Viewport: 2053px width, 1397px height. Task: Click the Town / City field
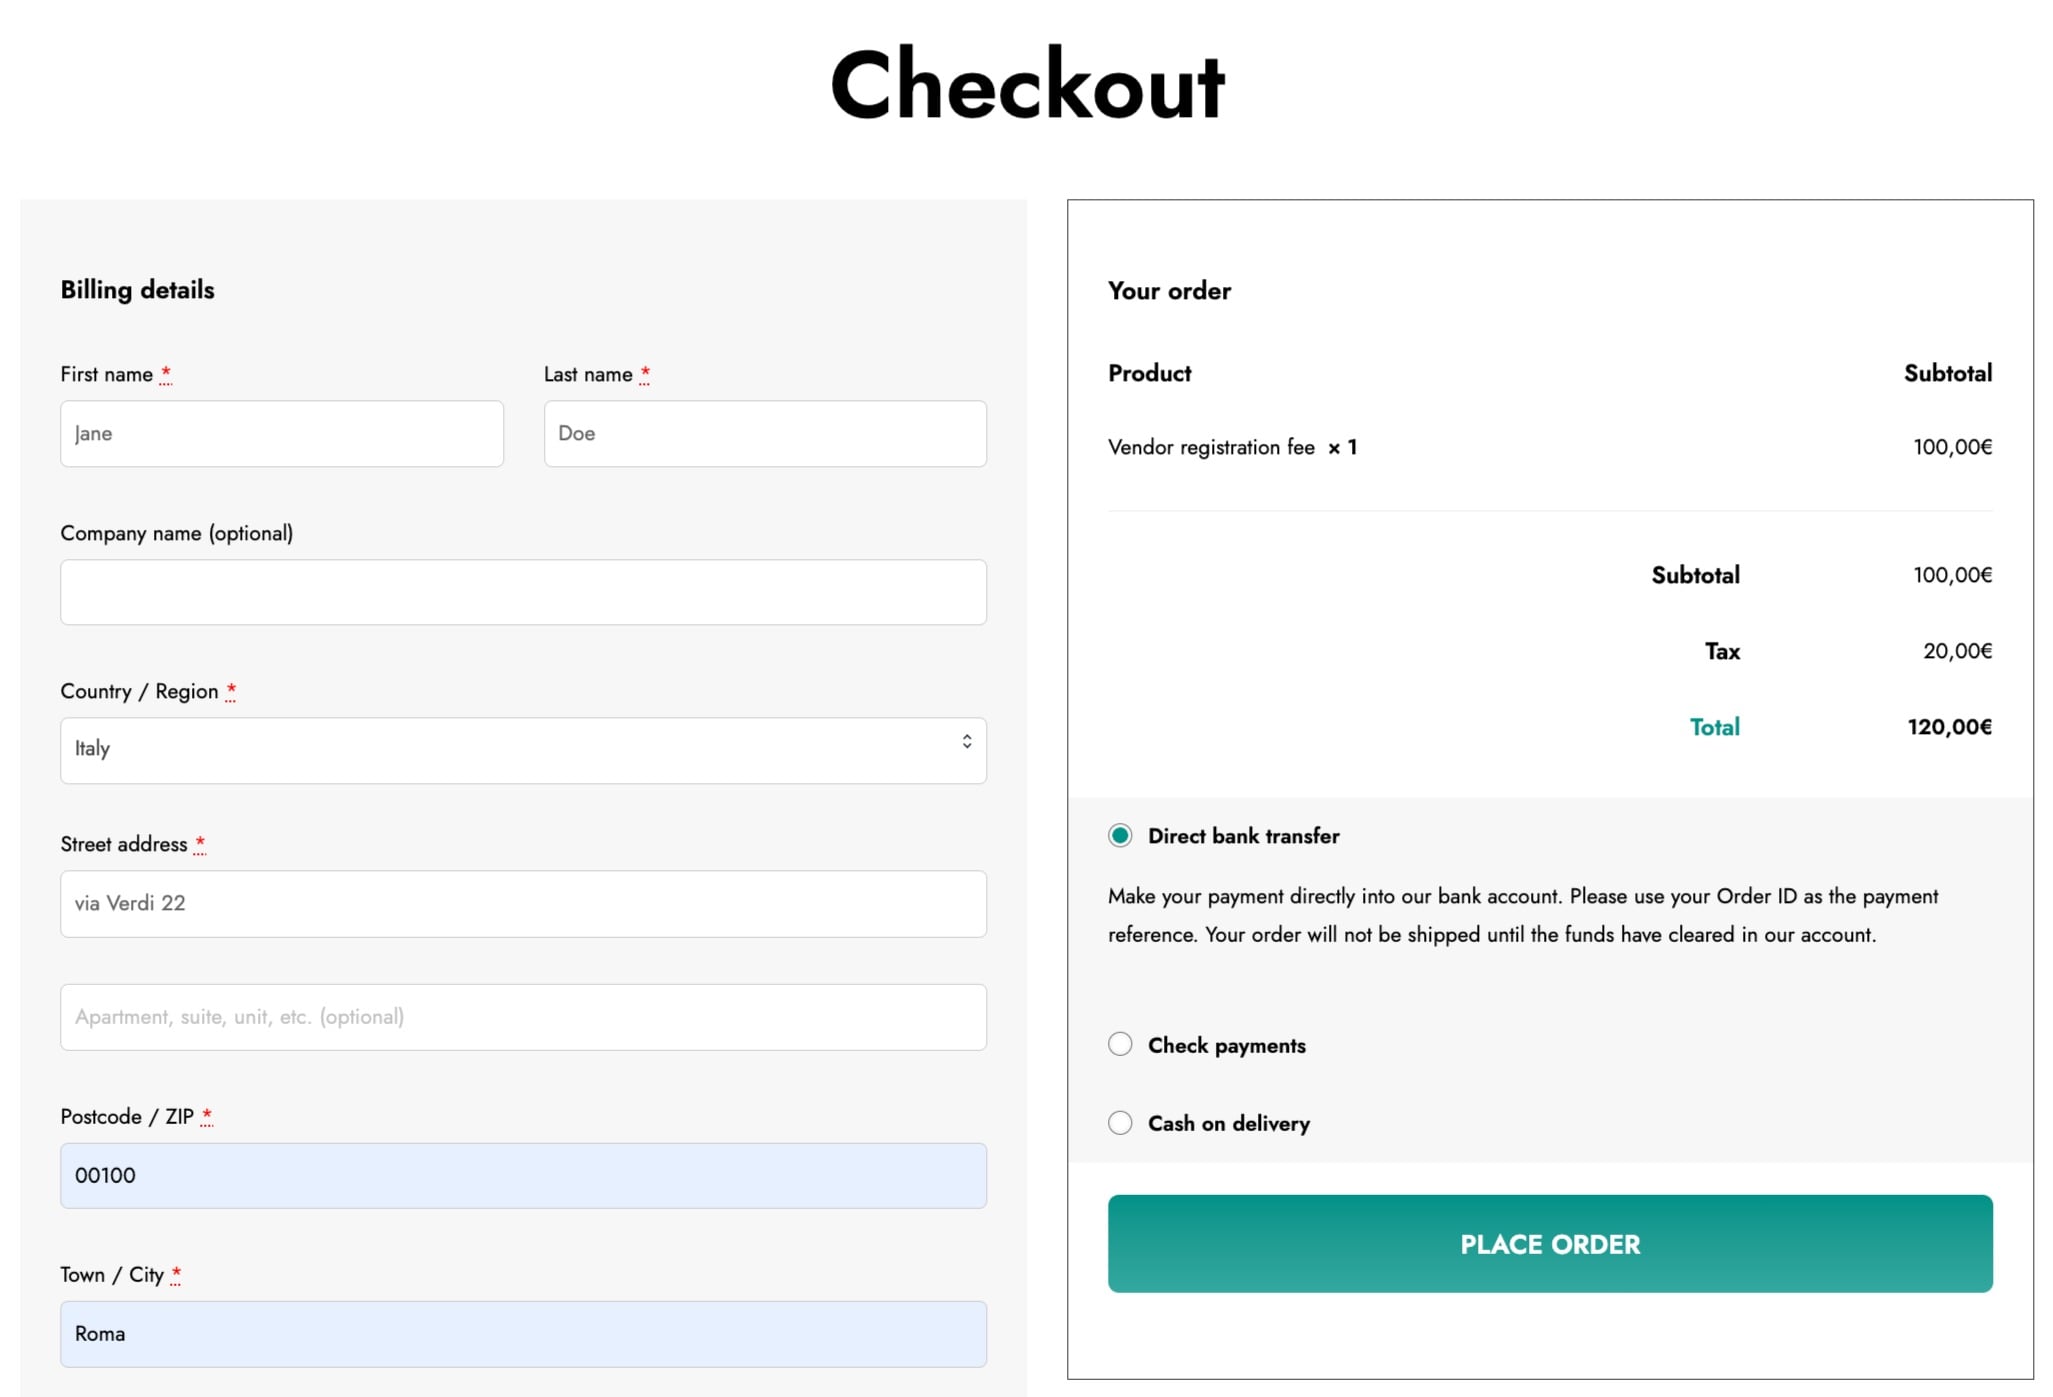(x=523, y=1334)
